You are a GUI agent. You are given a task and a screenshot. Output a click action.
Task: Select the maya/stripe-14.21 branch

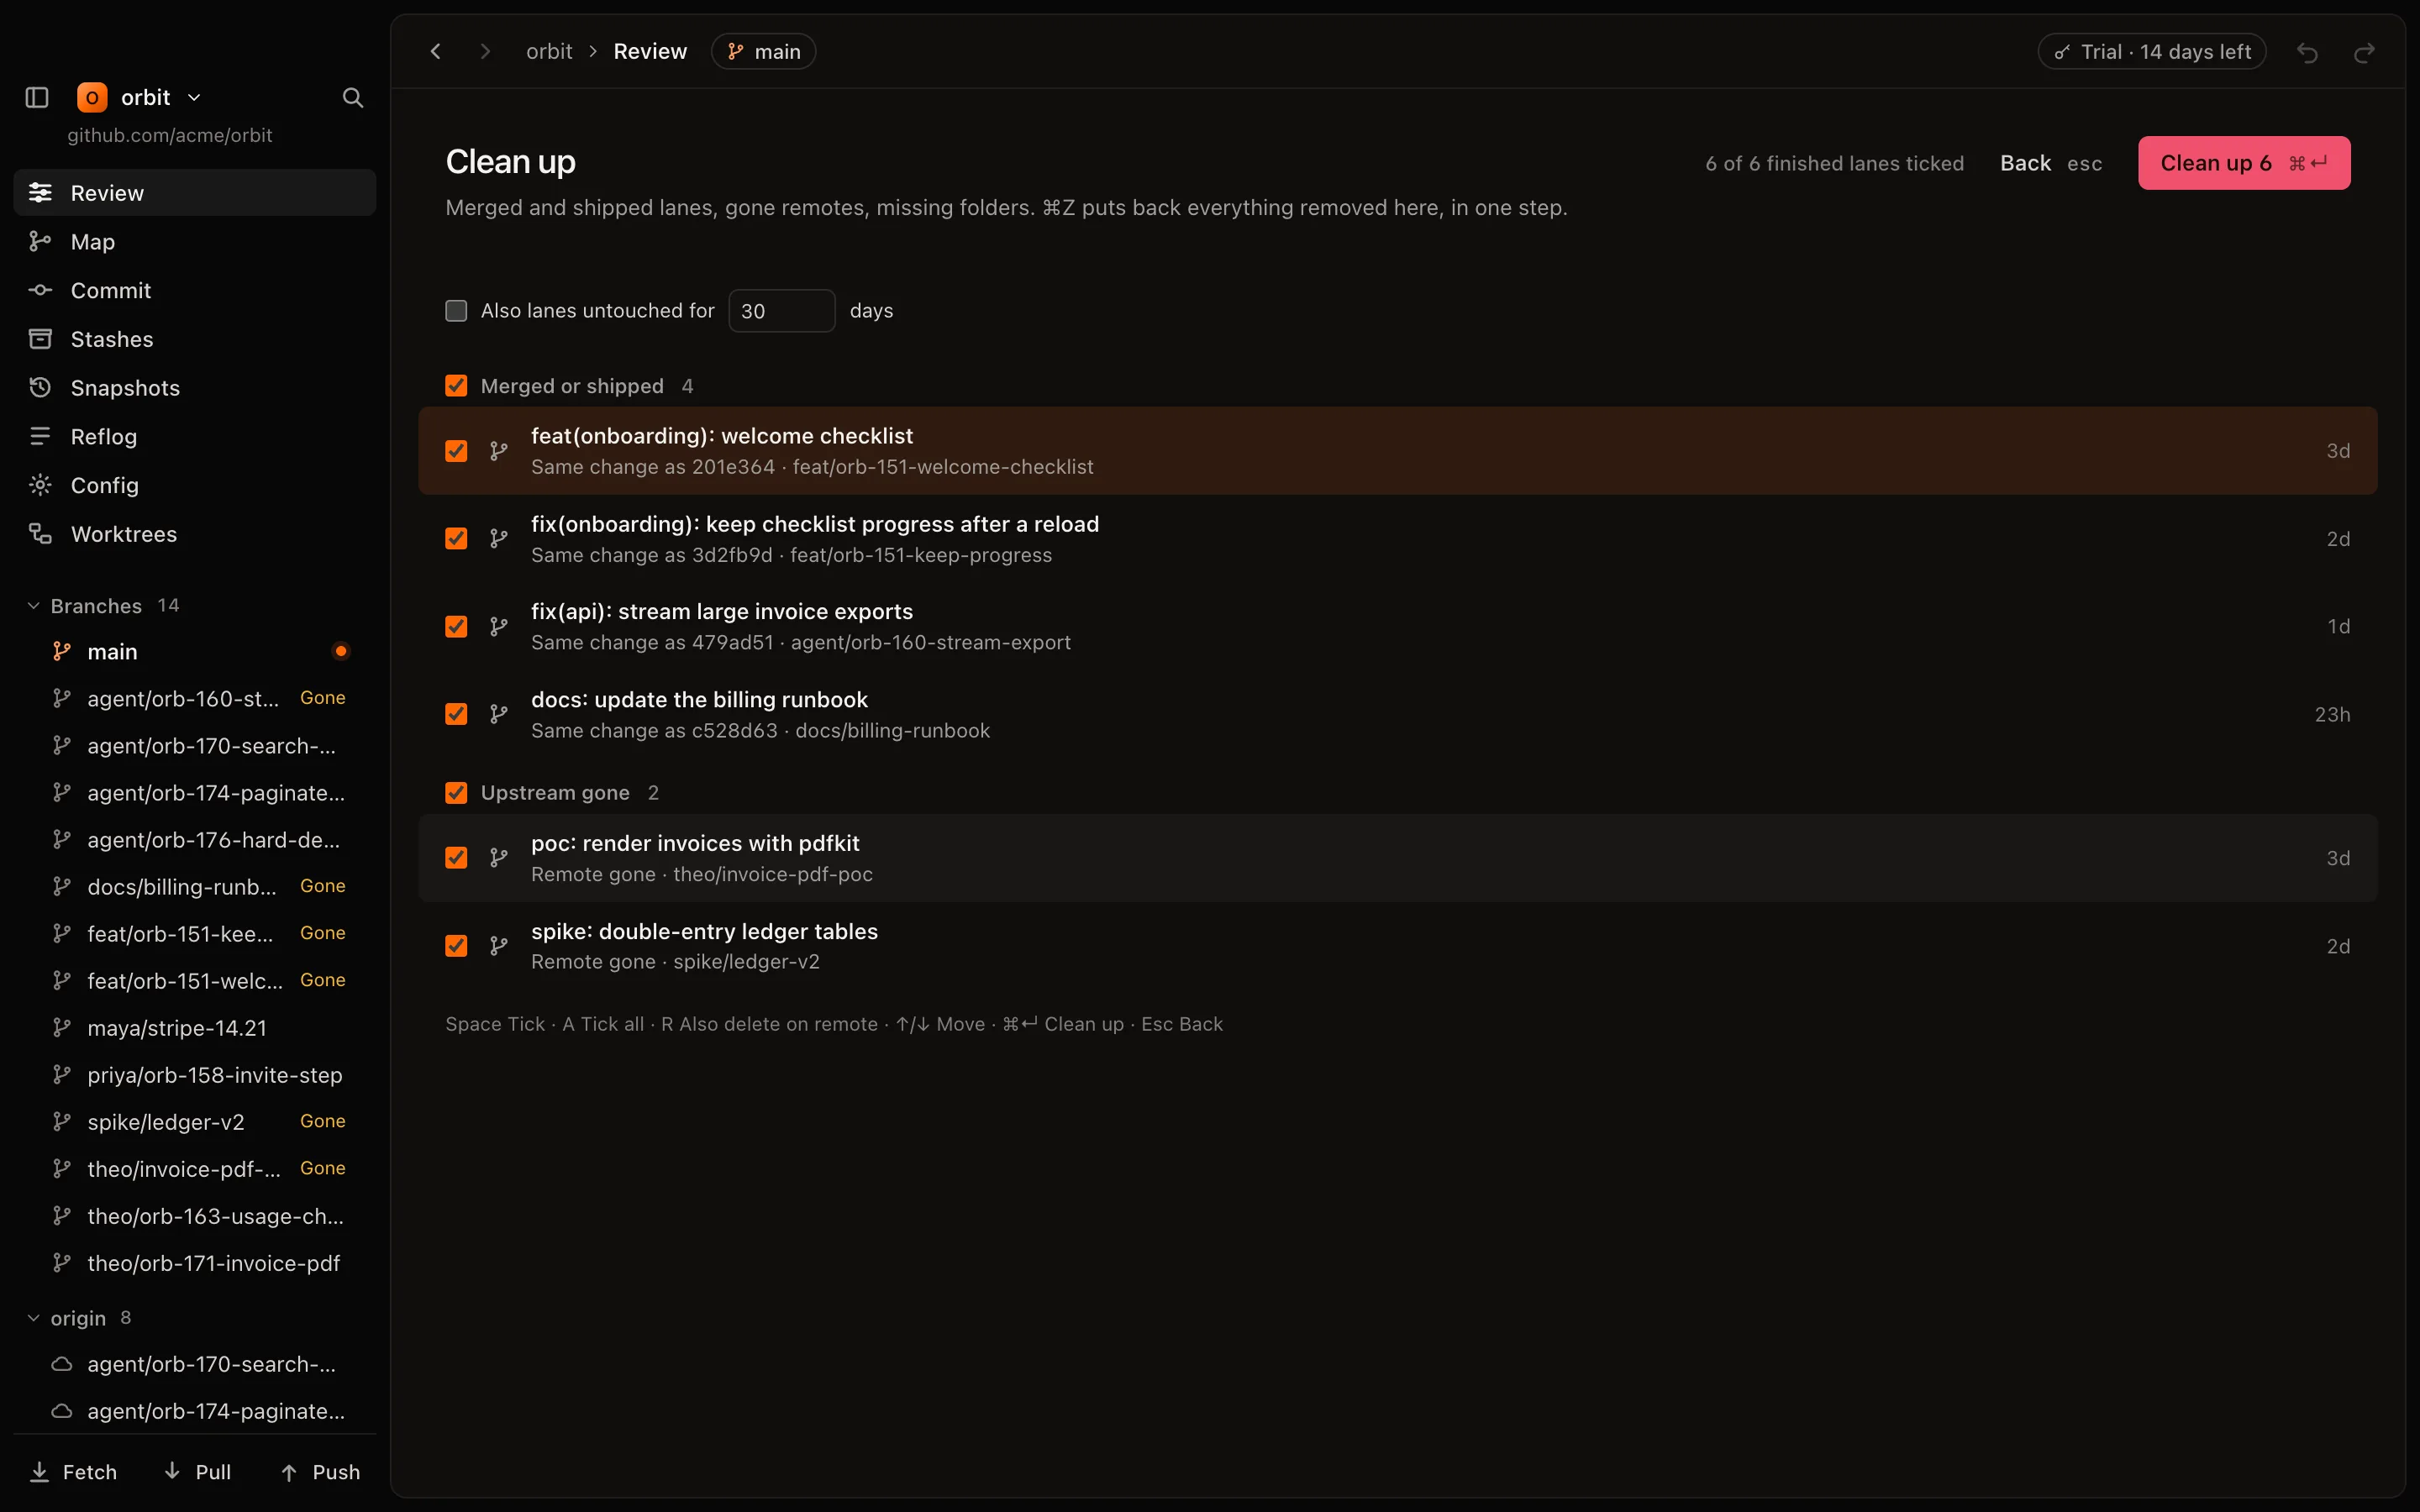coord(195,1028)
